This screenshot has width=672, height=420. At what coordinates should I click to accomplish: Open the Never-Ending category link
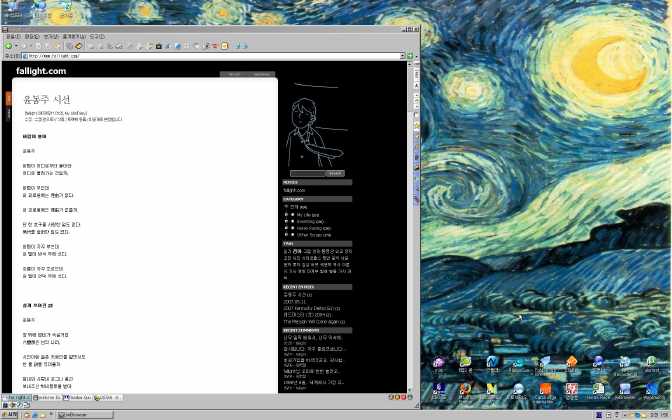point(314,228)
